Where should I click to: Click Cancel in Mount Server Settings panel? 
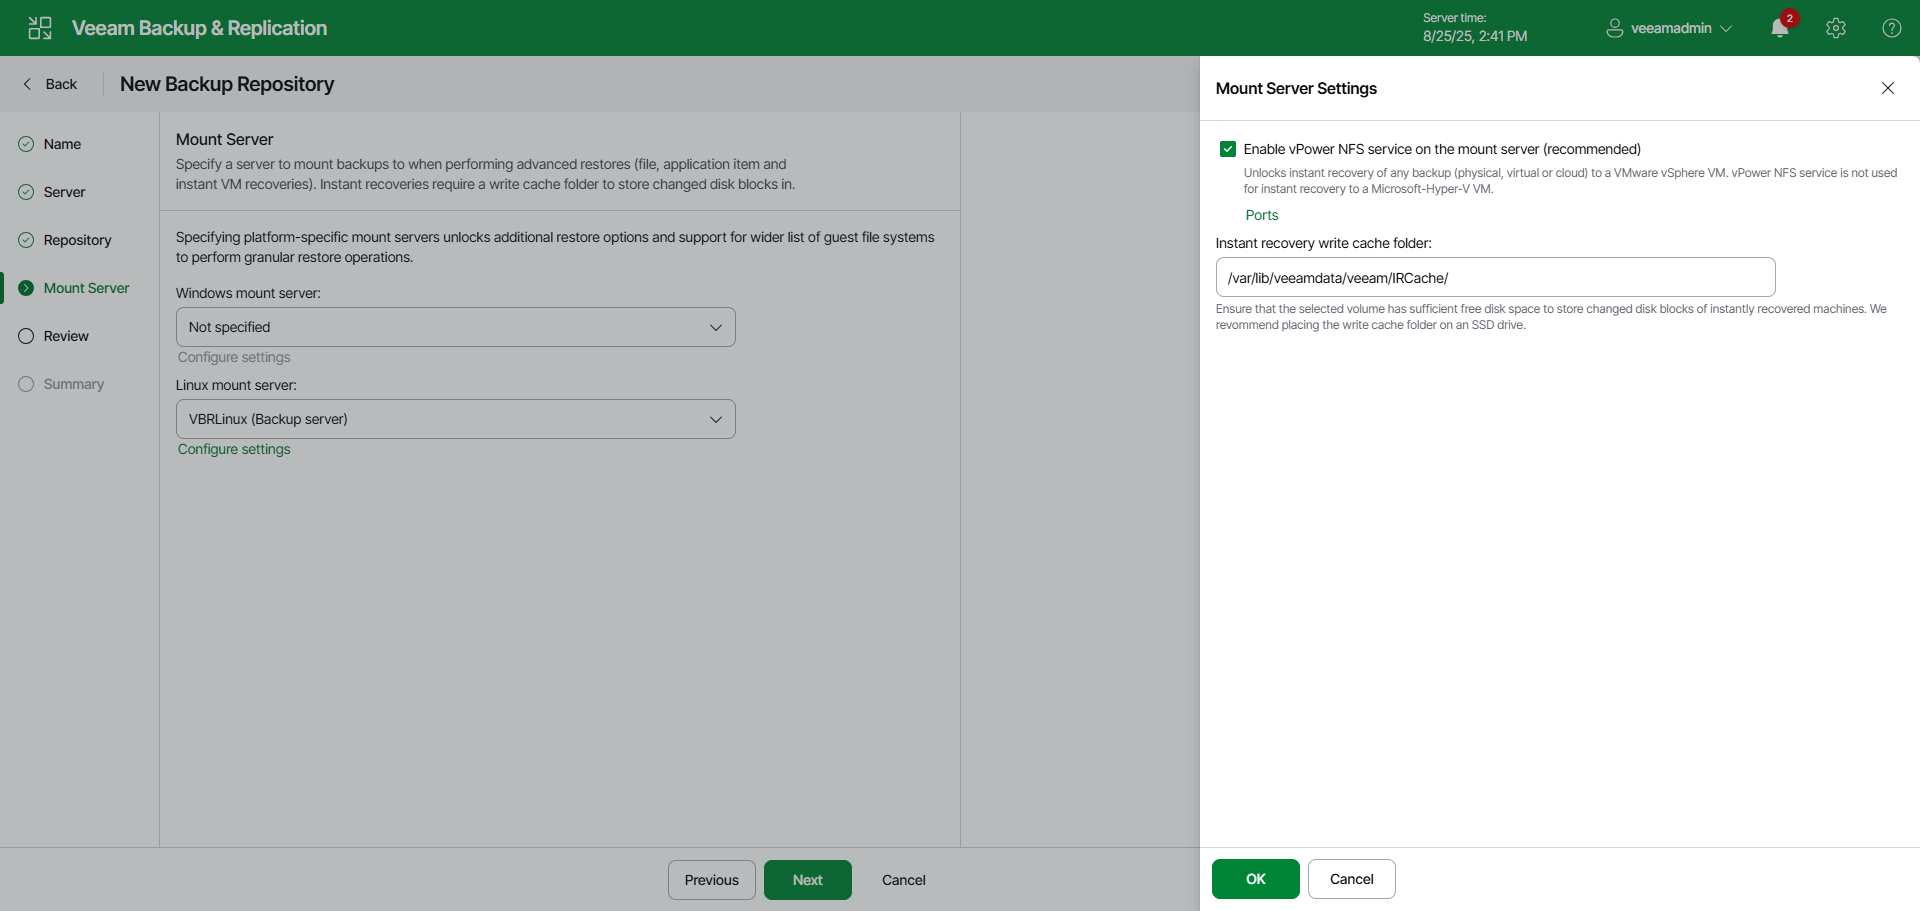pyautogui.click(x=1352, y=879)
